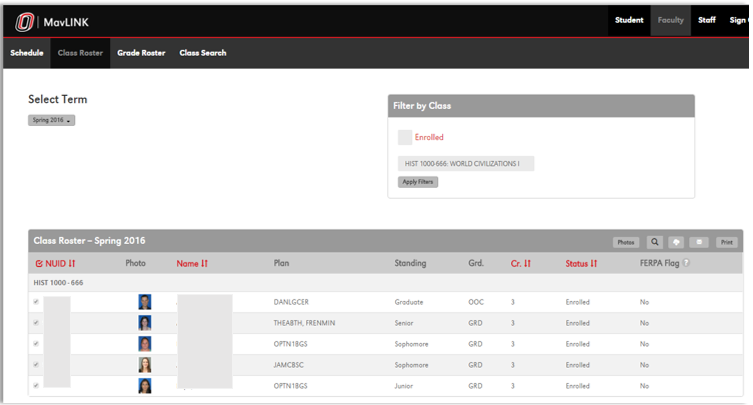Image resolution: width=753 pixels, height=405 pixels.
Task: Click the first student's photo thumbnail
Action: (x=145, y=302)
